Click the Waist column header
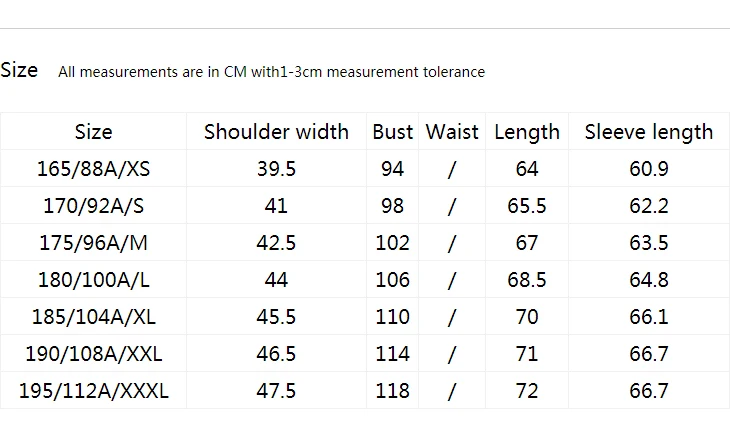Image resolution: width=730 pixels, height=422 pixels. 452,132
